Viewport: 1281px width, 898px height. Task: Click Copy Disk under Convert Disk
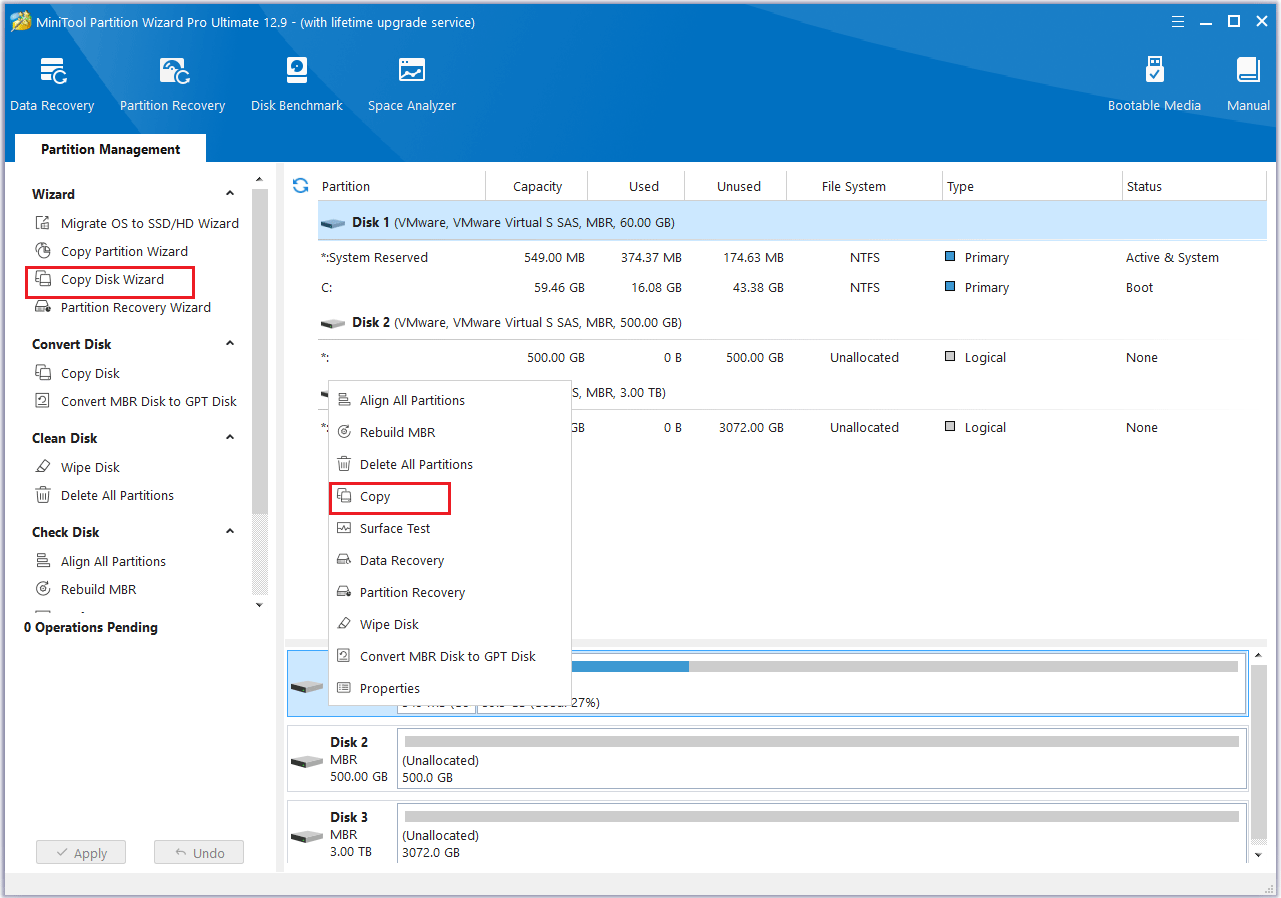point(77,373)
